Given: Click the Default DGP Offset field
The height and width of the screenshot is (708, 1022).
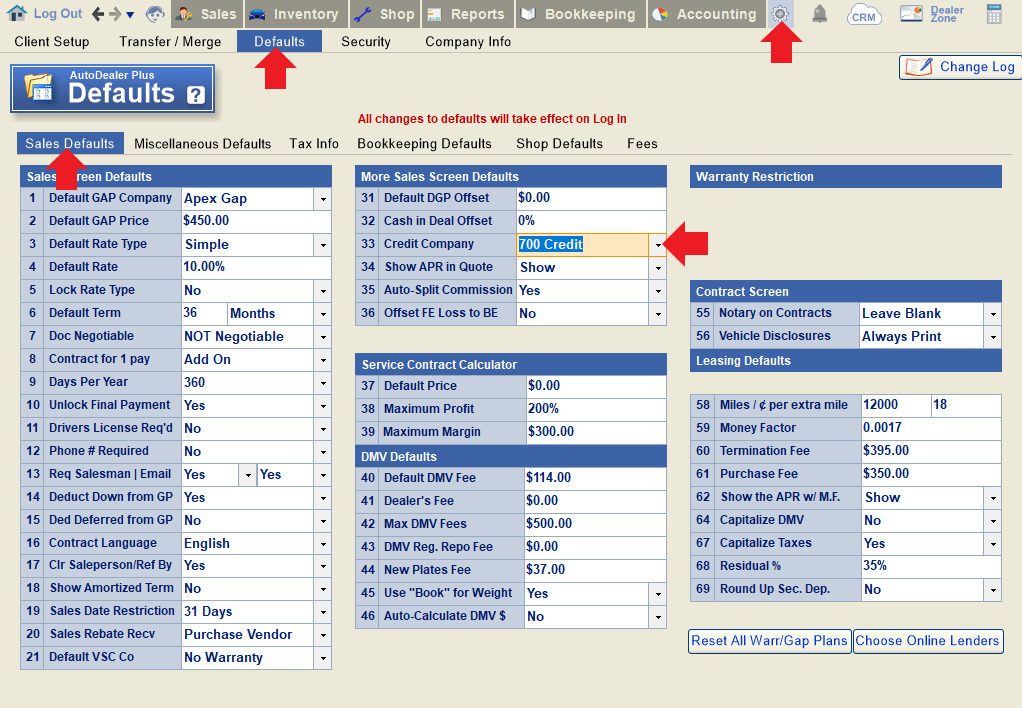Looking at the screenshot, I should (591, 198).
